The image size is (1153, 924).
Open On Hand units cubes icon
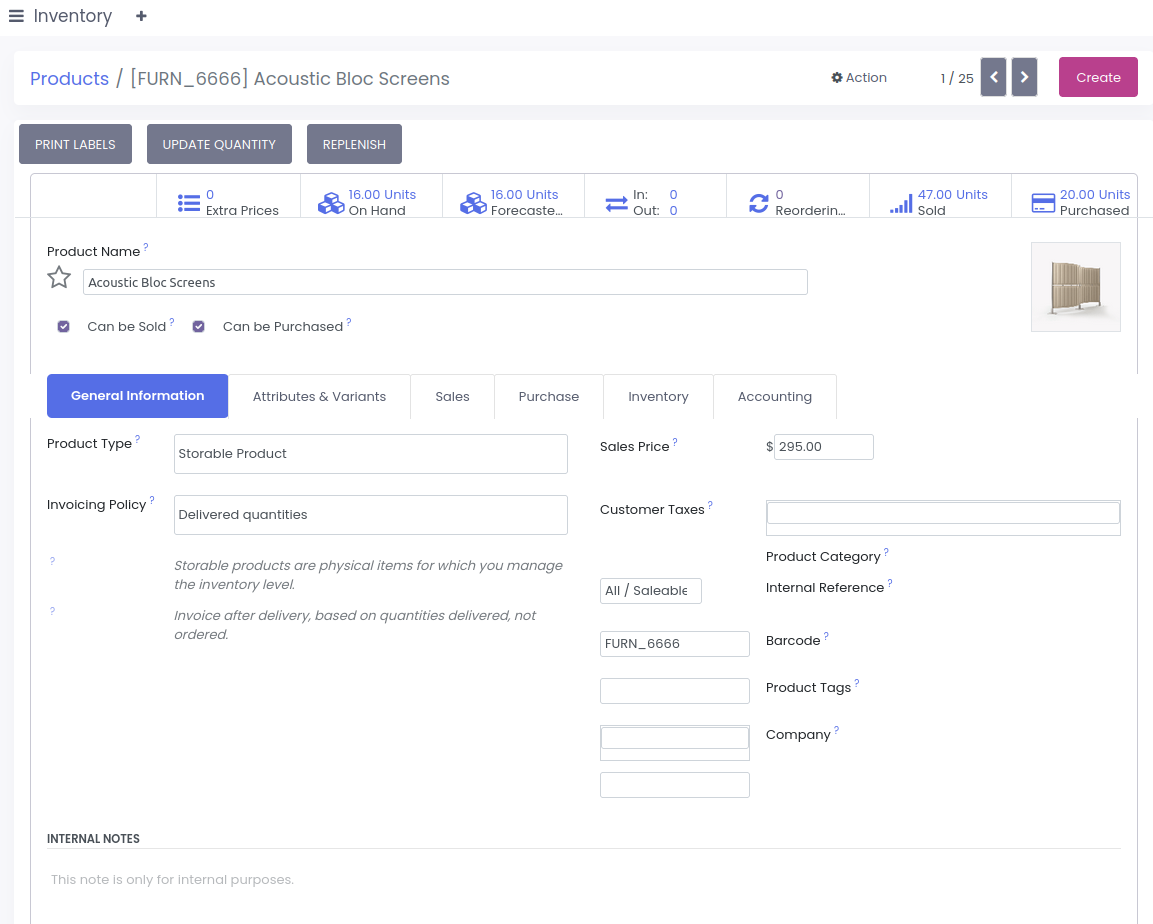331,203
